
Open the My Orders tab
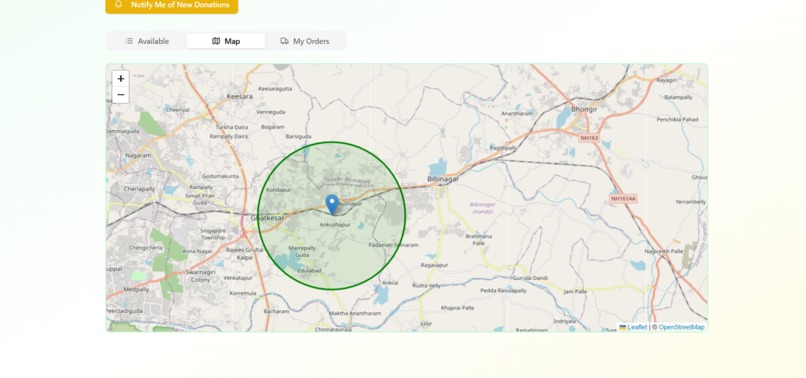(x=305, y=41)
